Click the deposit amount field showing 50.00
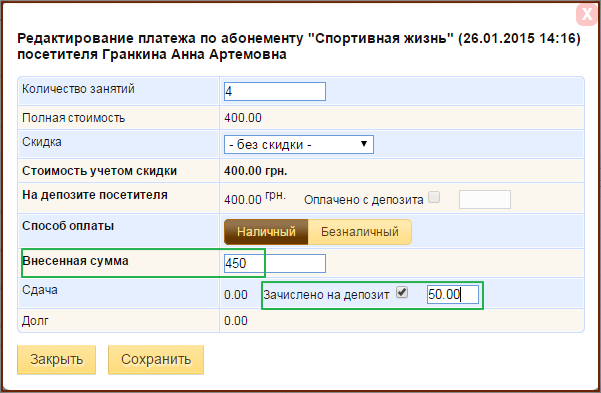Image resolution: width=601 pixels, height=393 pixels. 453,294
